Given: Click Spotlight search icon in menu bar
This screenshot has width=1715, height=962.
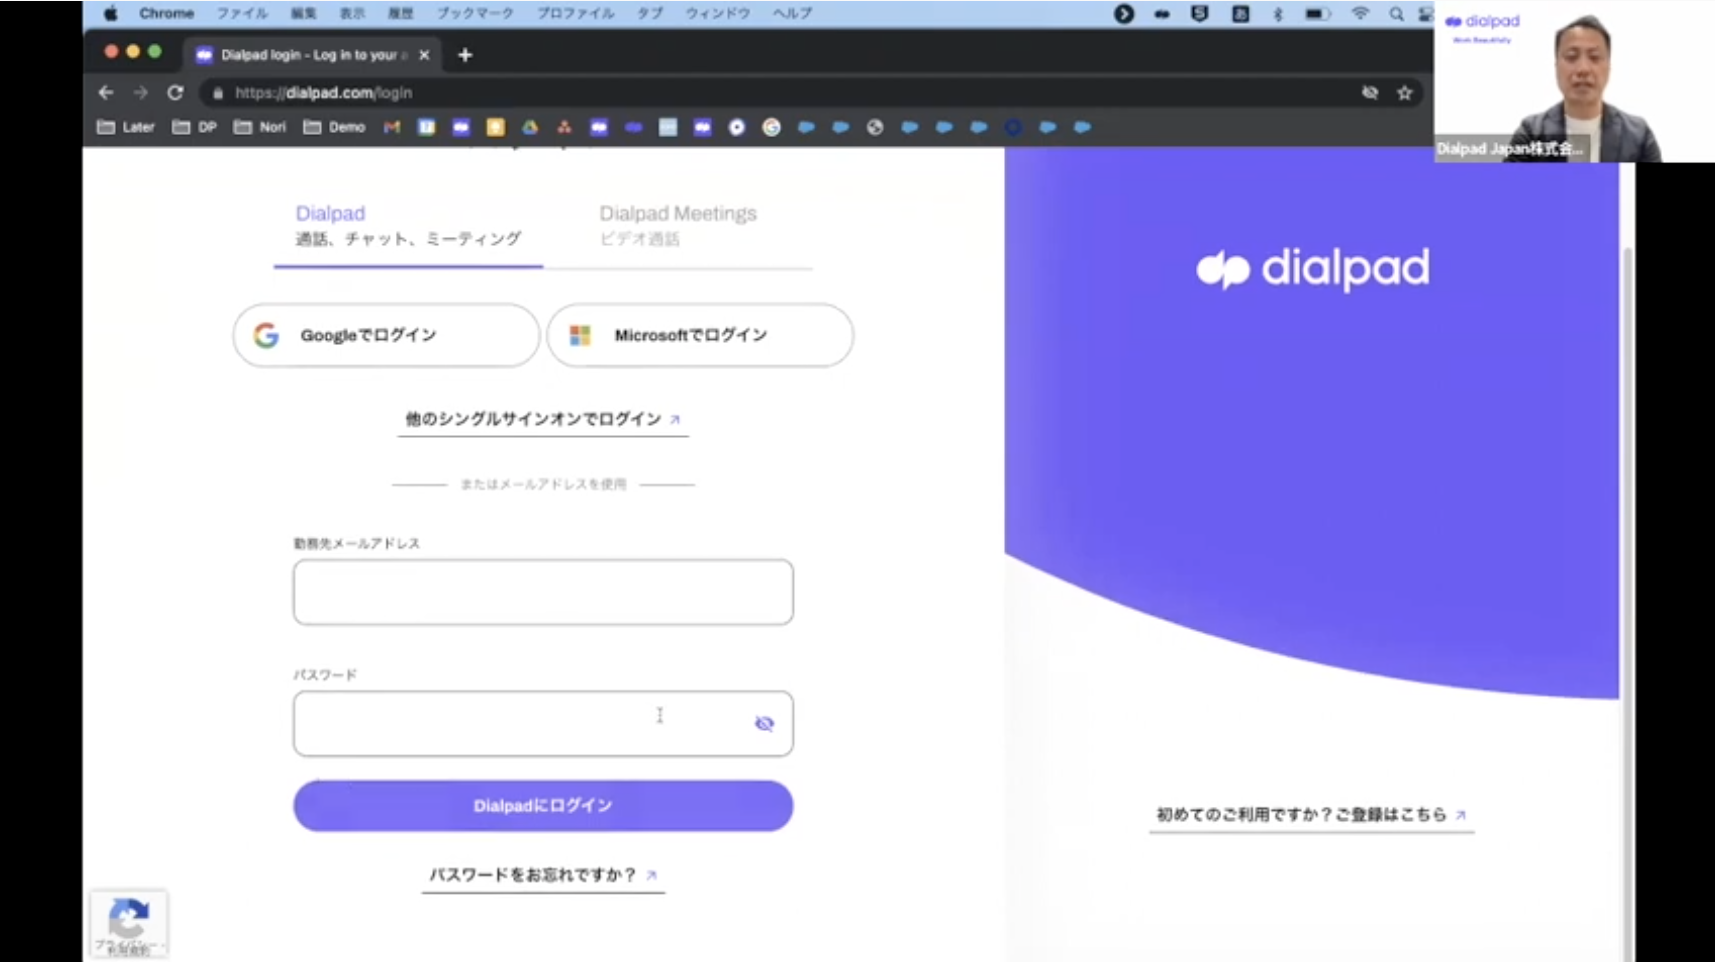Looking at the screenshot, I should pyautogui.click(x=1396, y=14).
